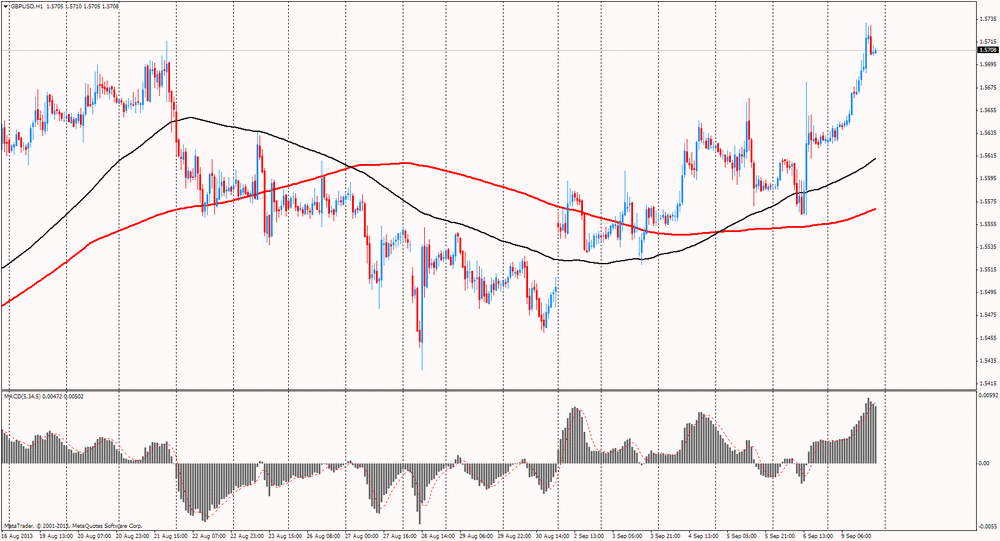The image size is (1000, 541).
Task: Click the MACD scale value -0.0055
Action: pyautogui.click(x=988, y=527)
